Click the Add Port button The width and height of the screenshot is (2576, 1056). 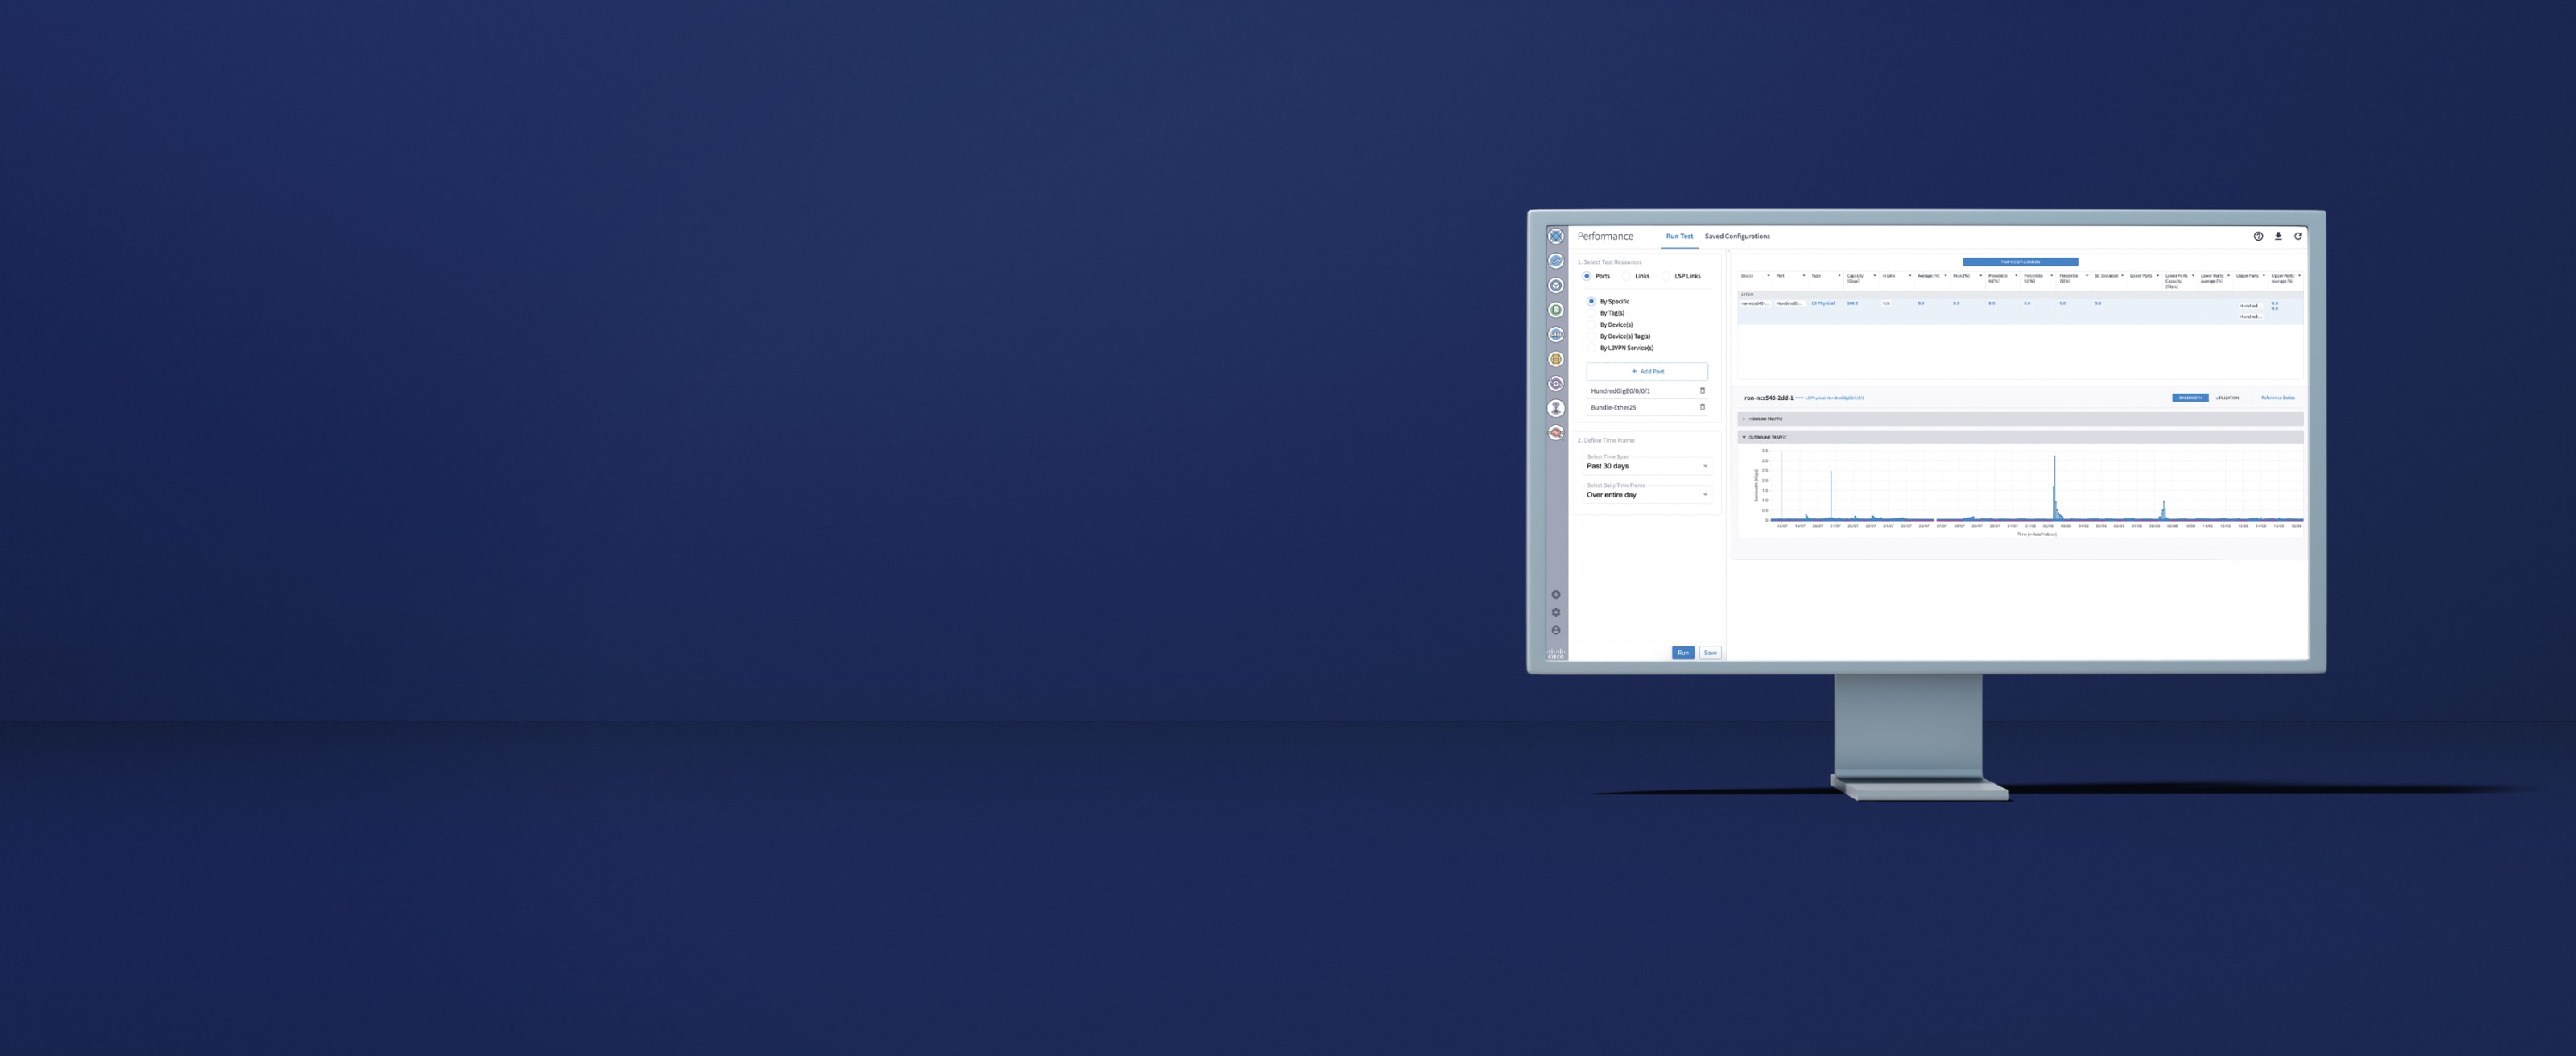(x=1647, y=372)
